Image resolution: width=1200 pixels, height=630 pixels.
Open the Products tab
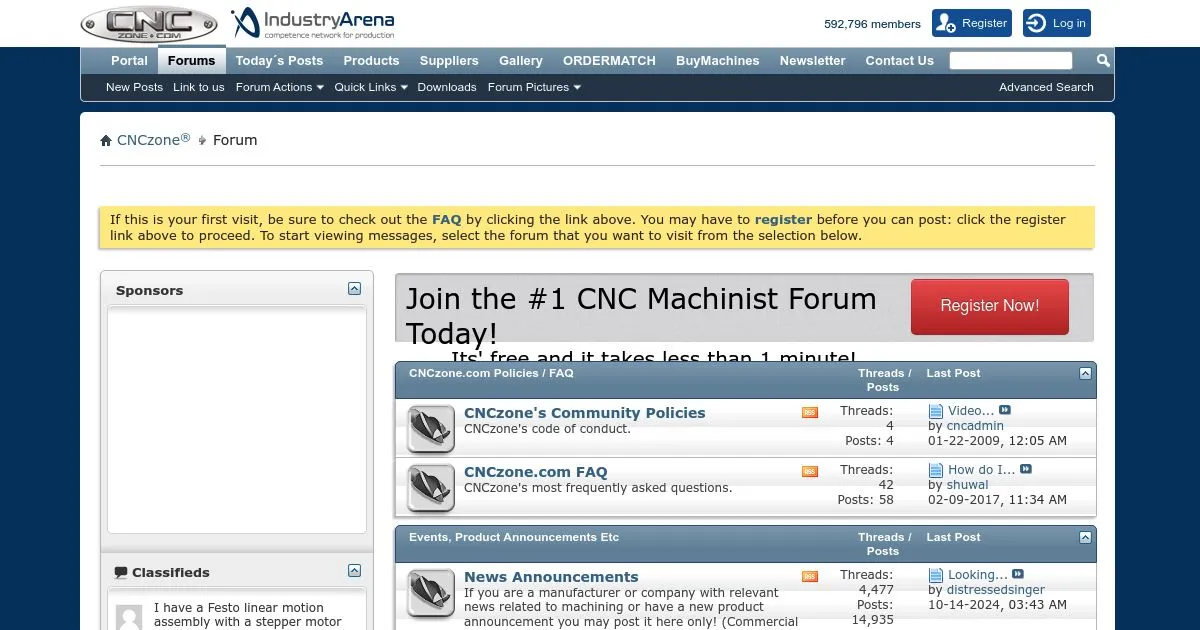(371, 61)
